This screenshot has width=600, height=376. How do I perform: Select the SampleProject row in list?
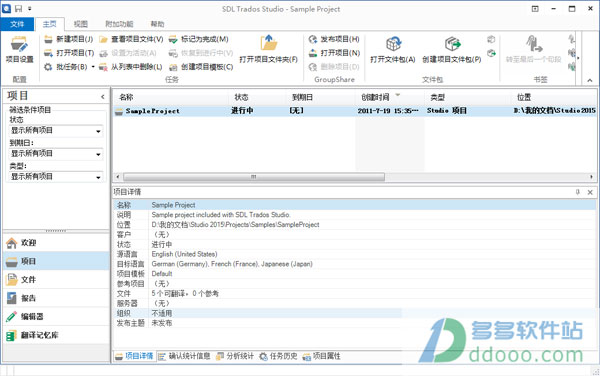[354, 111]
